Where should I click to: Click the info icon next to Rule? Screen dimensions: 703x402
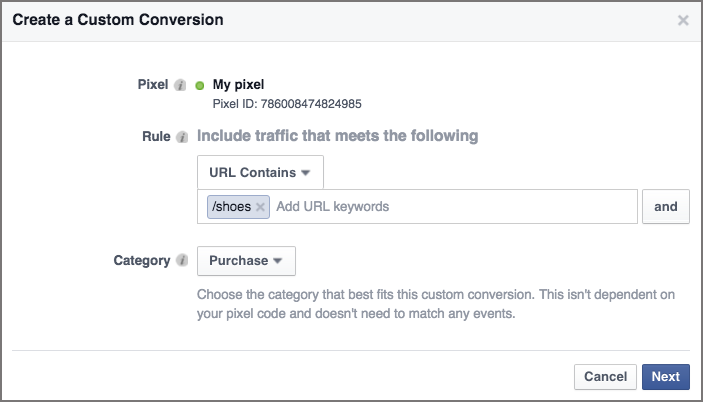click(x=181, y=136)
